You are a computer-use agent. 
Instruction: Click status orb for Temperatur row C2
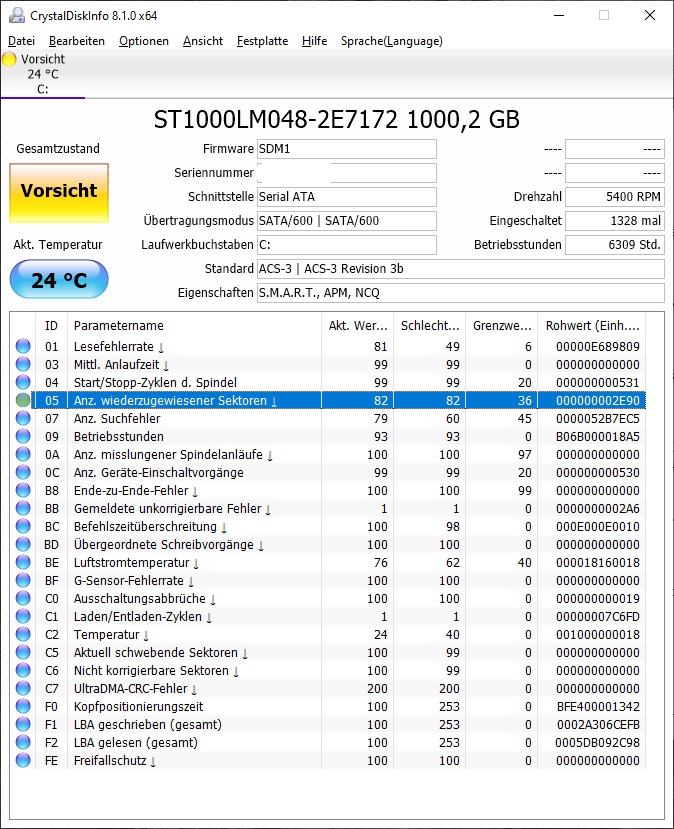coord(23,634)
